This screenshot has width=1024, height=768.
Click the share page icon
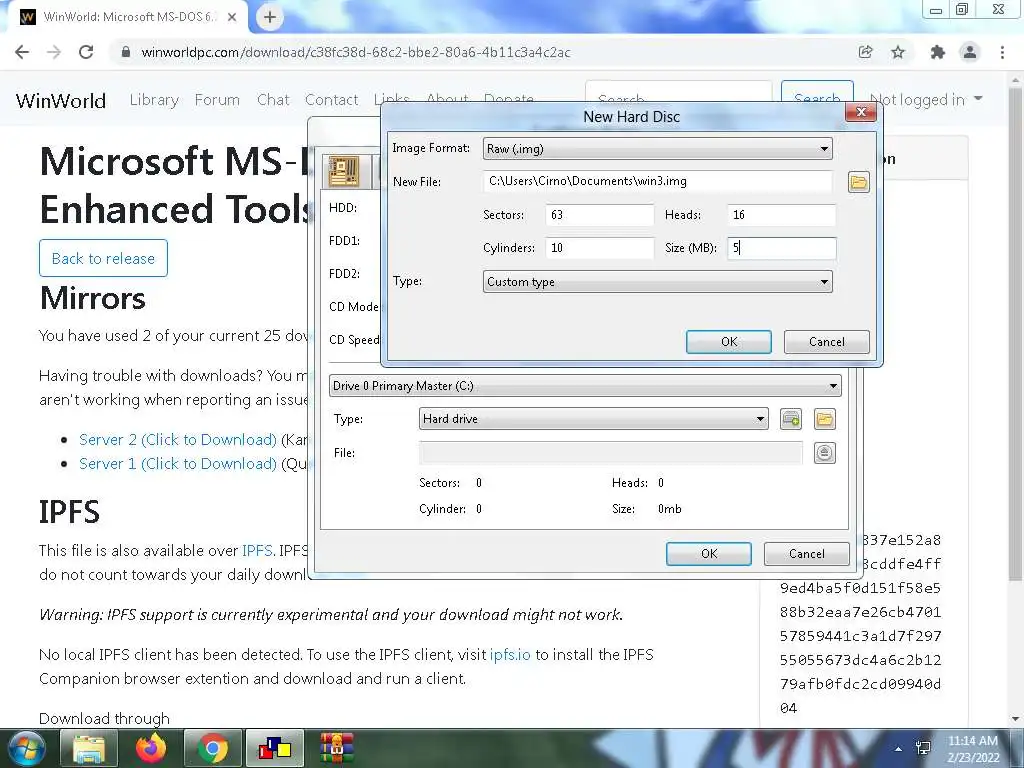coord(866,52)
